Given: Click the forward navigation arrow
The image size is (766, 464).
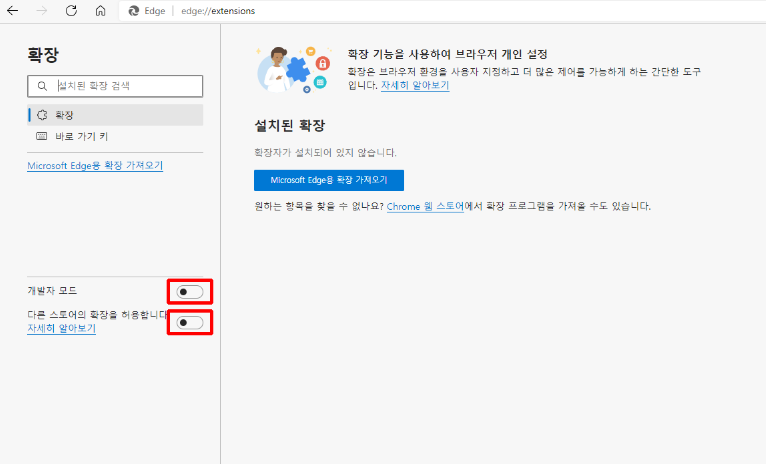Looking at the screenshot, I should [x=42, y=11].
